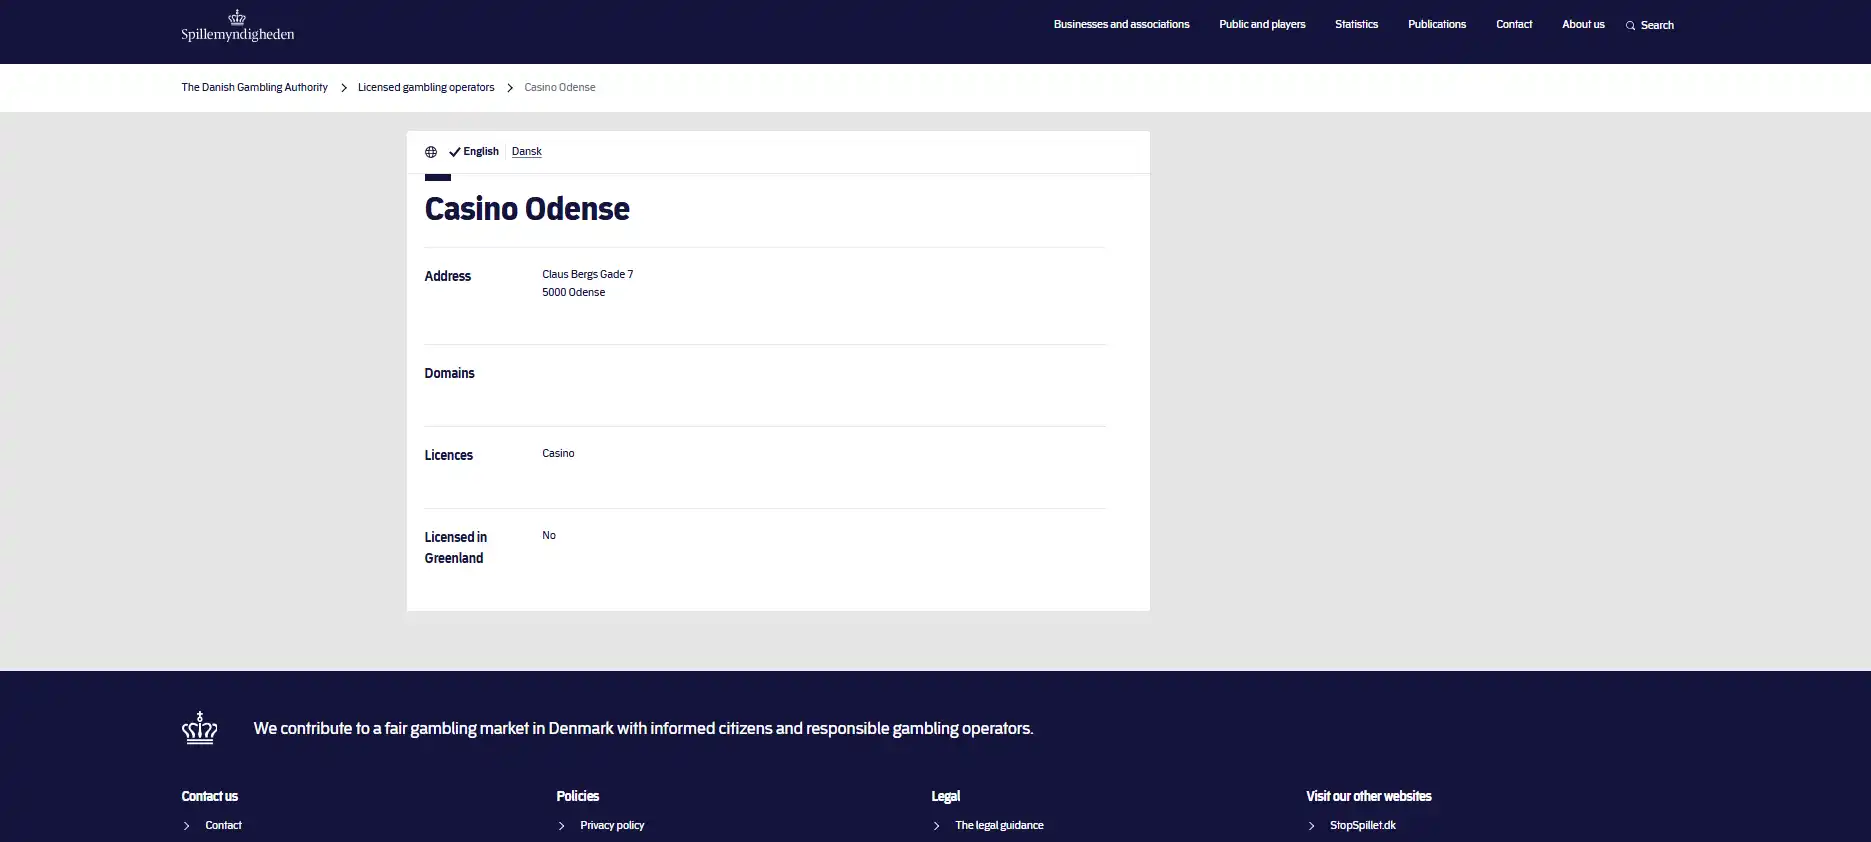The image size is (1871, 842).
Task: Select the English language option
Action: click(481, 152)
